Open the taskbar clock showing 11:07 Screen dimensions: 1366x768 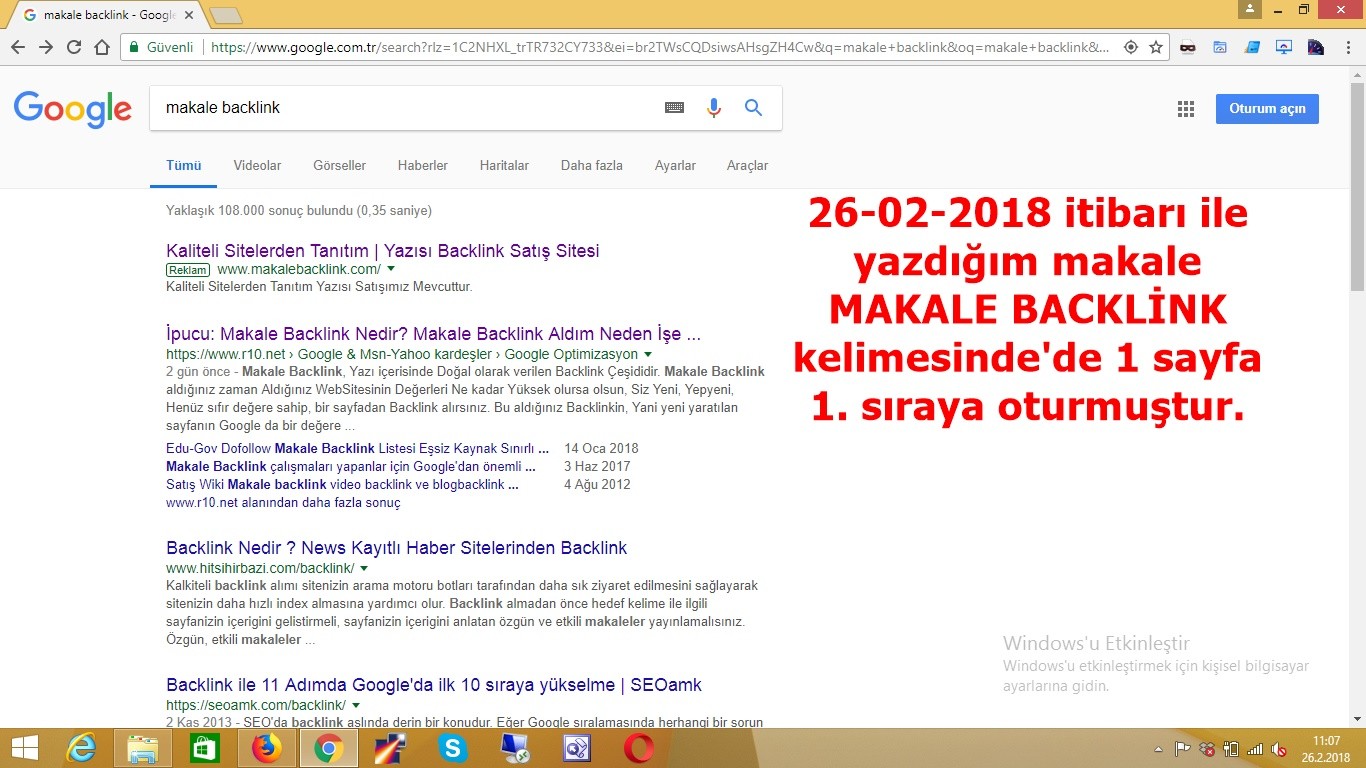pyautogui.click(x=1326, y=748)
